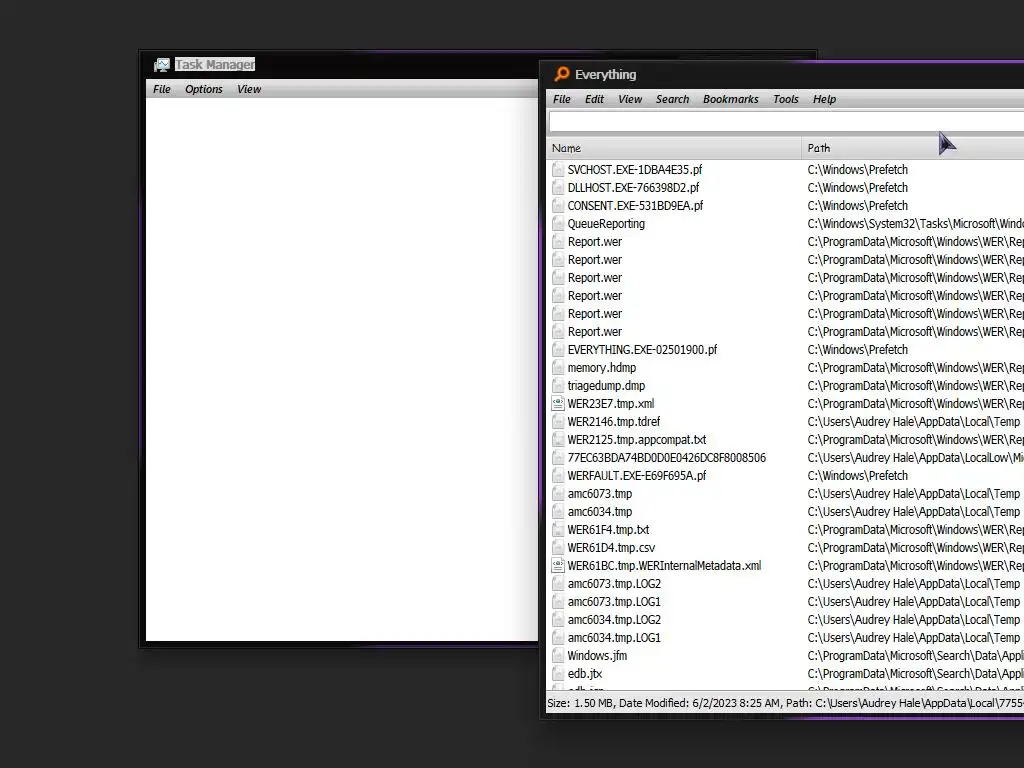Image resolution: width=1024 pixels, height=768 pixels.
Task: Select WER2125.tmp.appcompat.txt file name
Action: click(x=637, y=440)
